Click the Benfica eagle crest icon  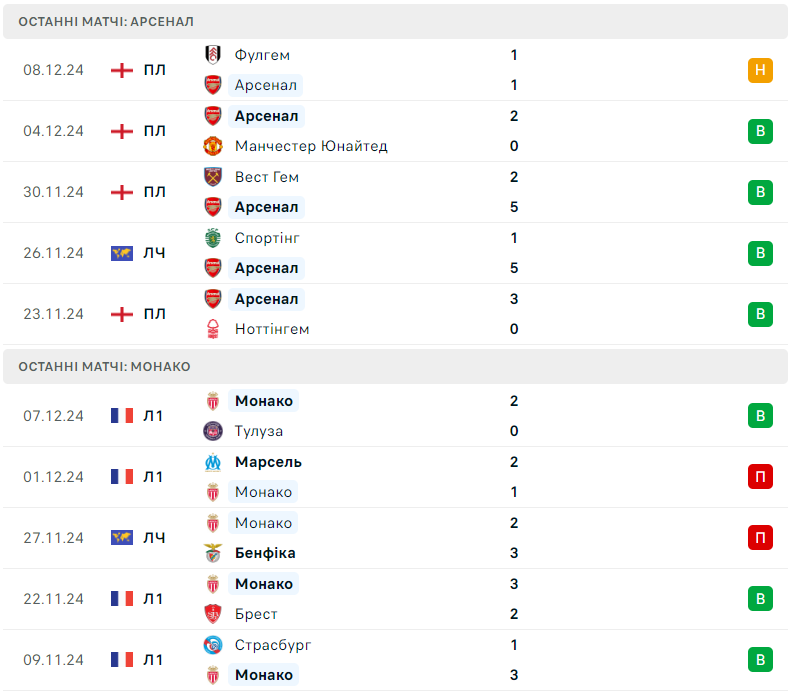tap(213, 553)
